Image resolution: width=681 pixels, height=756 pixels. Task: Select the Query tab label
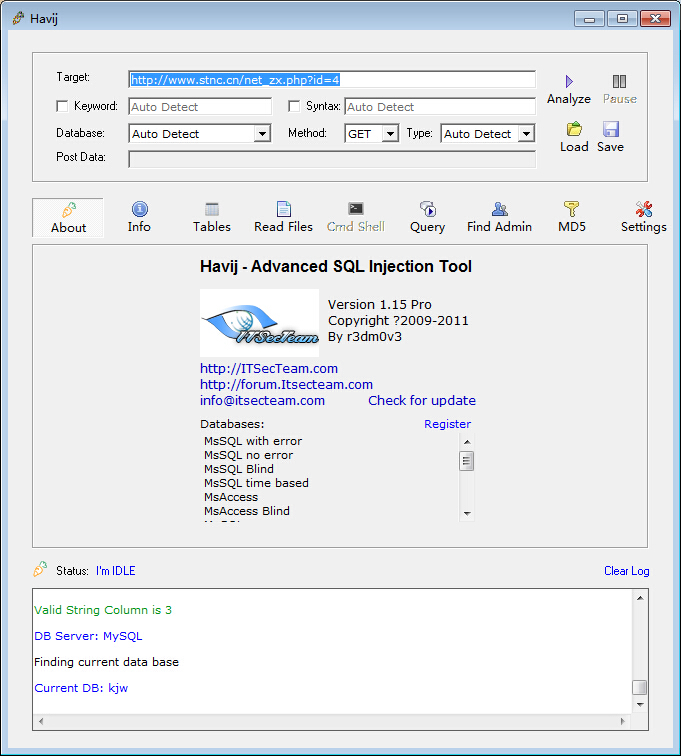pyautogui.click(x=427, y=227)
